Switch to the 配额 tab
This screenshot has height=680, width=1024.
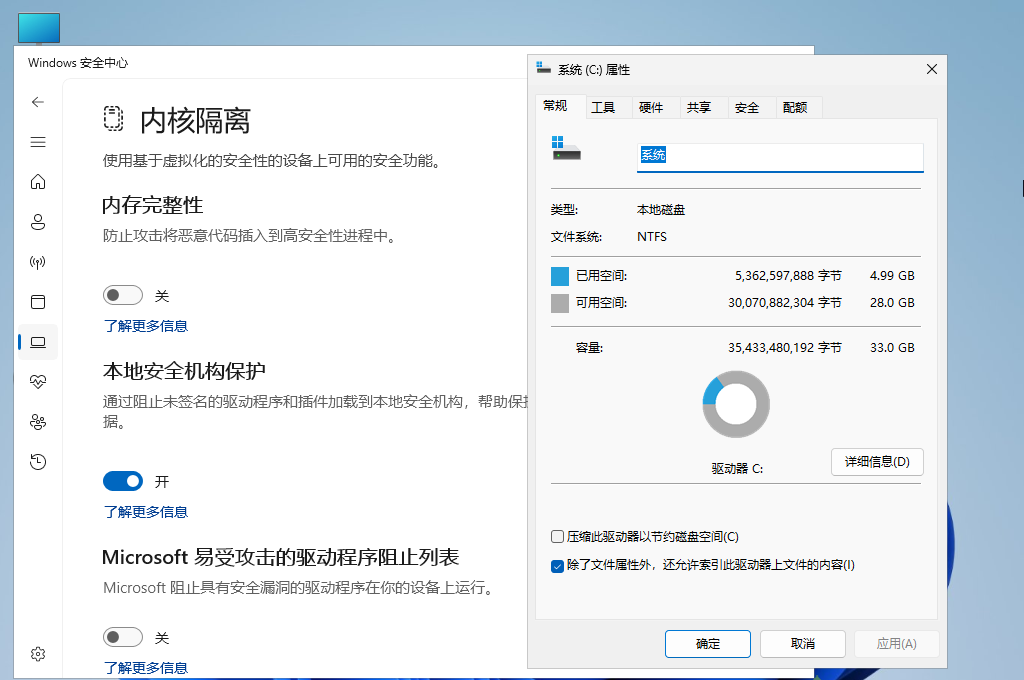pos(795,108)
